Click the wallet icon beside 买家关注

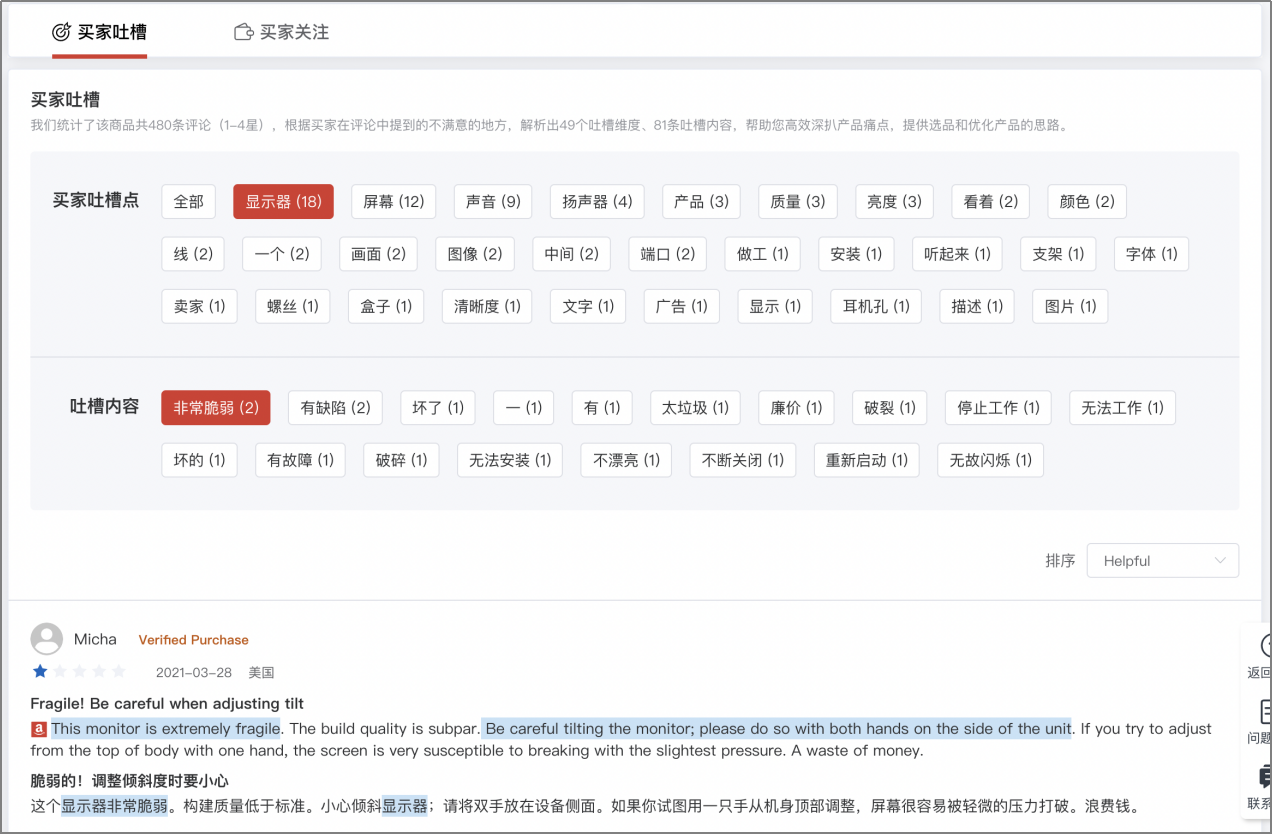(243, 31)
